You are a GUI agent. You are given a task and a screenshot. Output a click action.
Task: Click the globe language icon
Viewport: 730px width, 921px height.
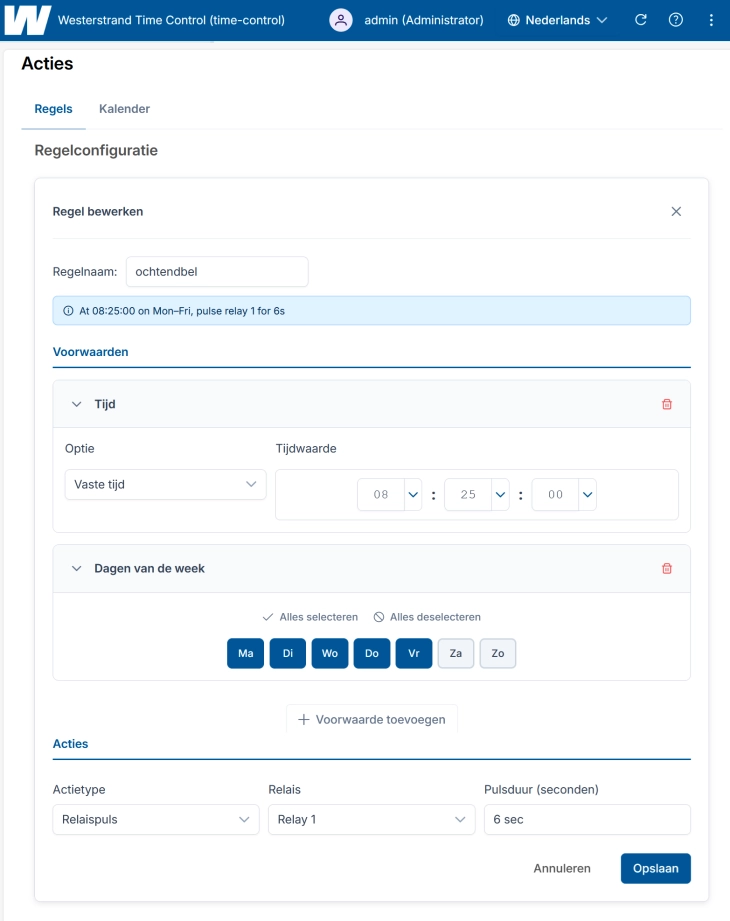pyautogui.click(x=513, y=20)
